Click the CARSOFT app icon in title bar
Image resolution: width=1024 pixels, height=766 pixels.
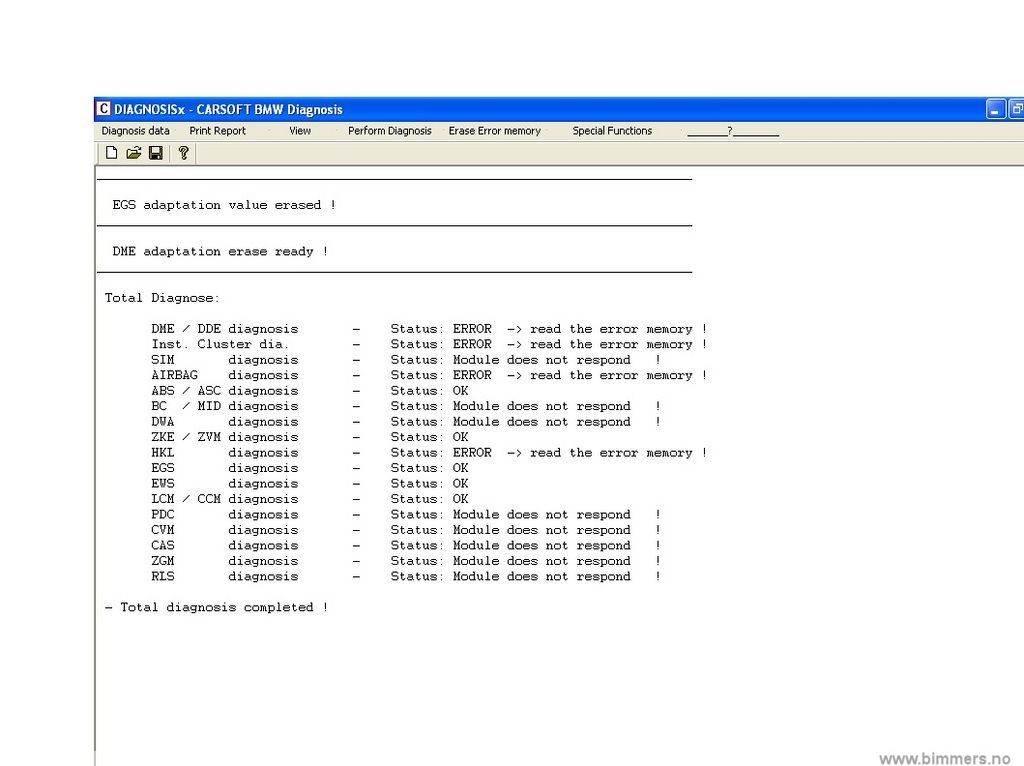103,109
